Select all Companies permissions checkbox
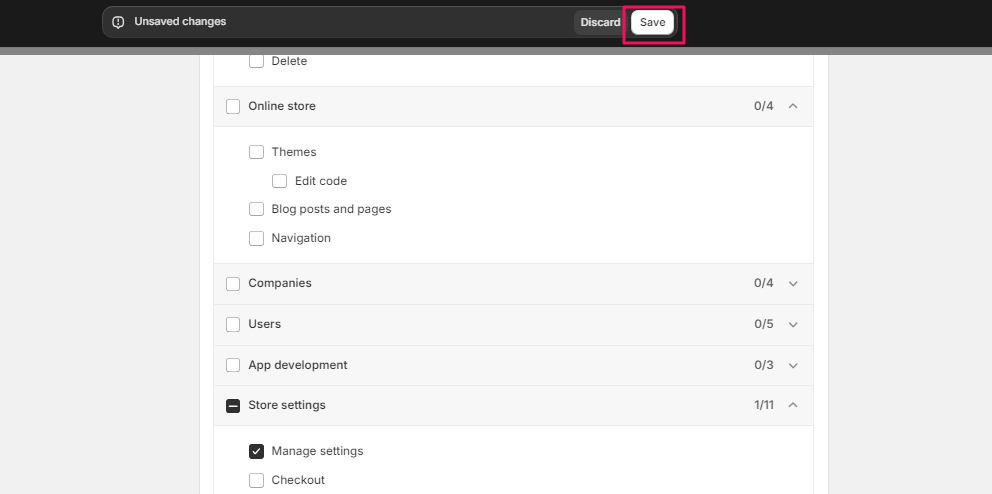The height and width of the screenshot is (494, 992). 233,283
